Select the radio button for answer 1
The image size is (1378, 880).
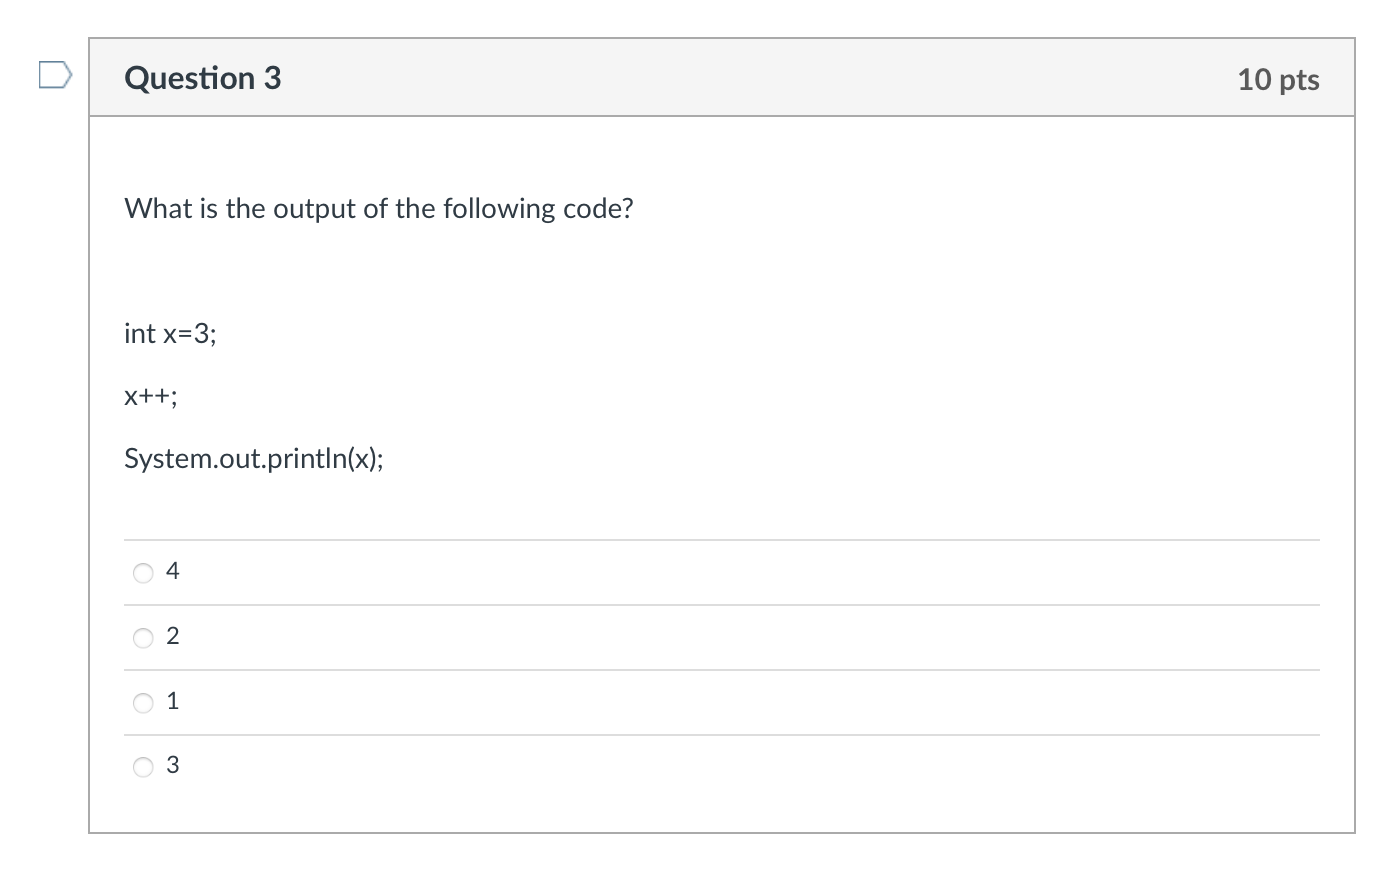point(144,703)
